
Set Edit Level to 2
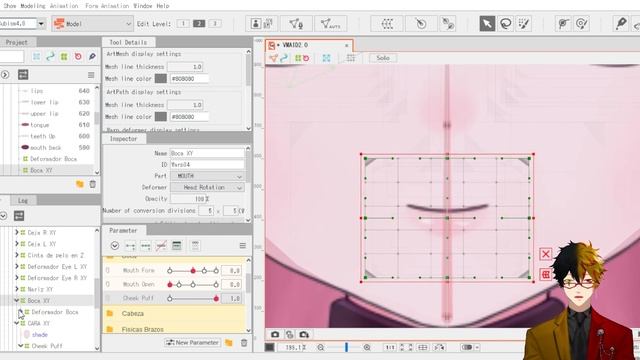[x=199, y=24]
